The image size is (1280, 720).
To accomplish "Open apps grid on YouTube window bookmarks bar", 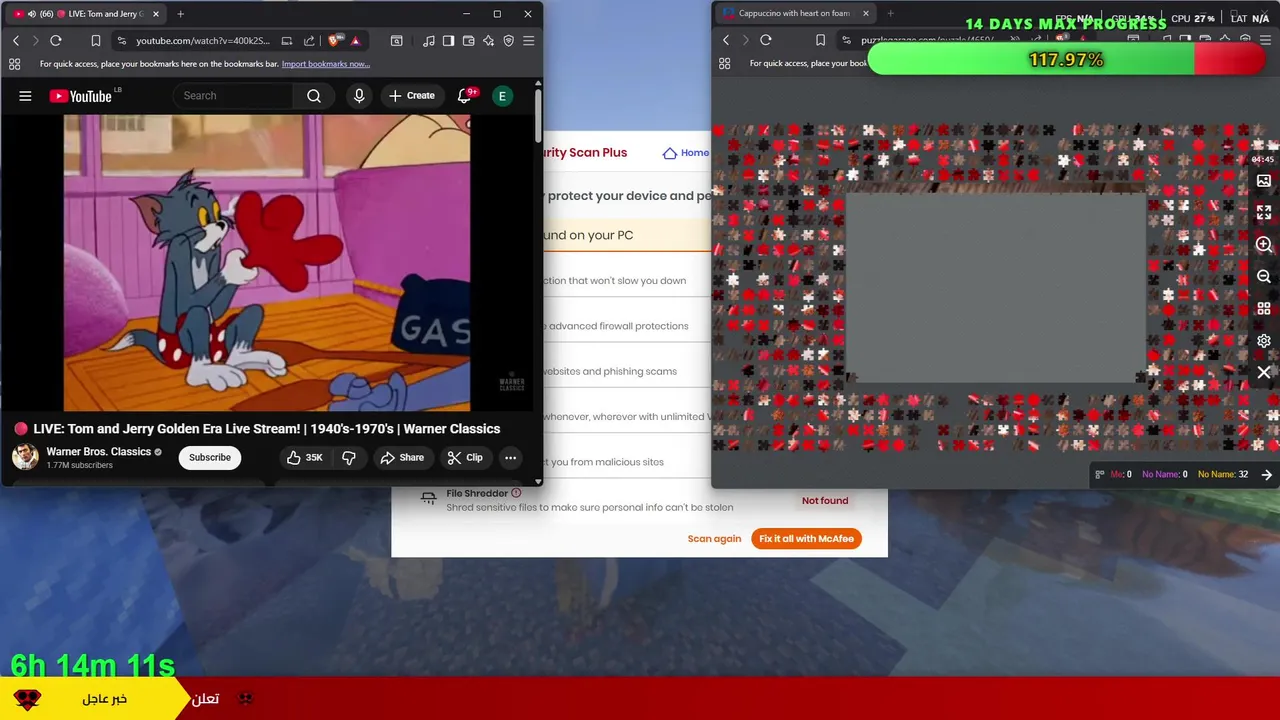I will click(14, 64).
